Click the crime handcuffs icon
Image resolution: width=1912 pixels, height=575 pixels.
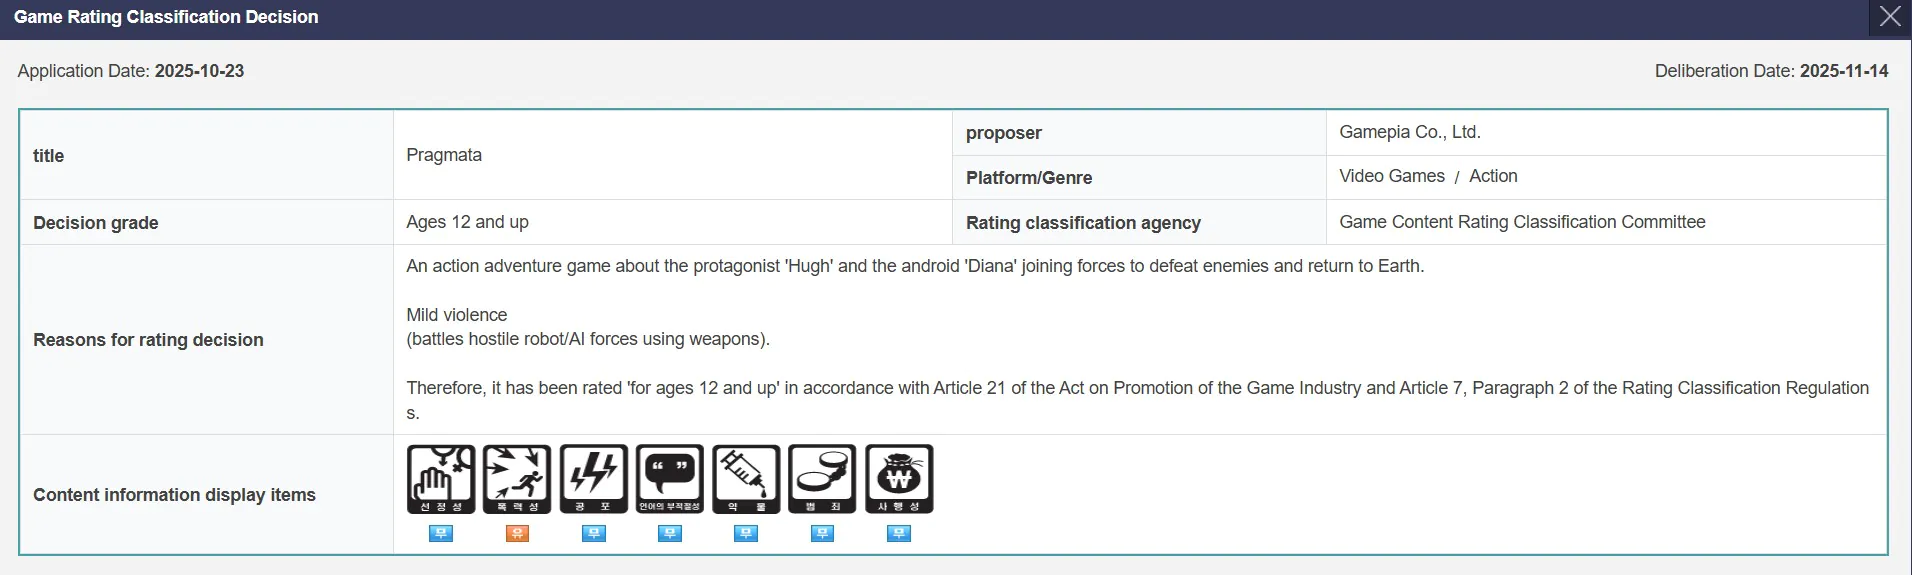pyautogui.click(x=822, y=479)
